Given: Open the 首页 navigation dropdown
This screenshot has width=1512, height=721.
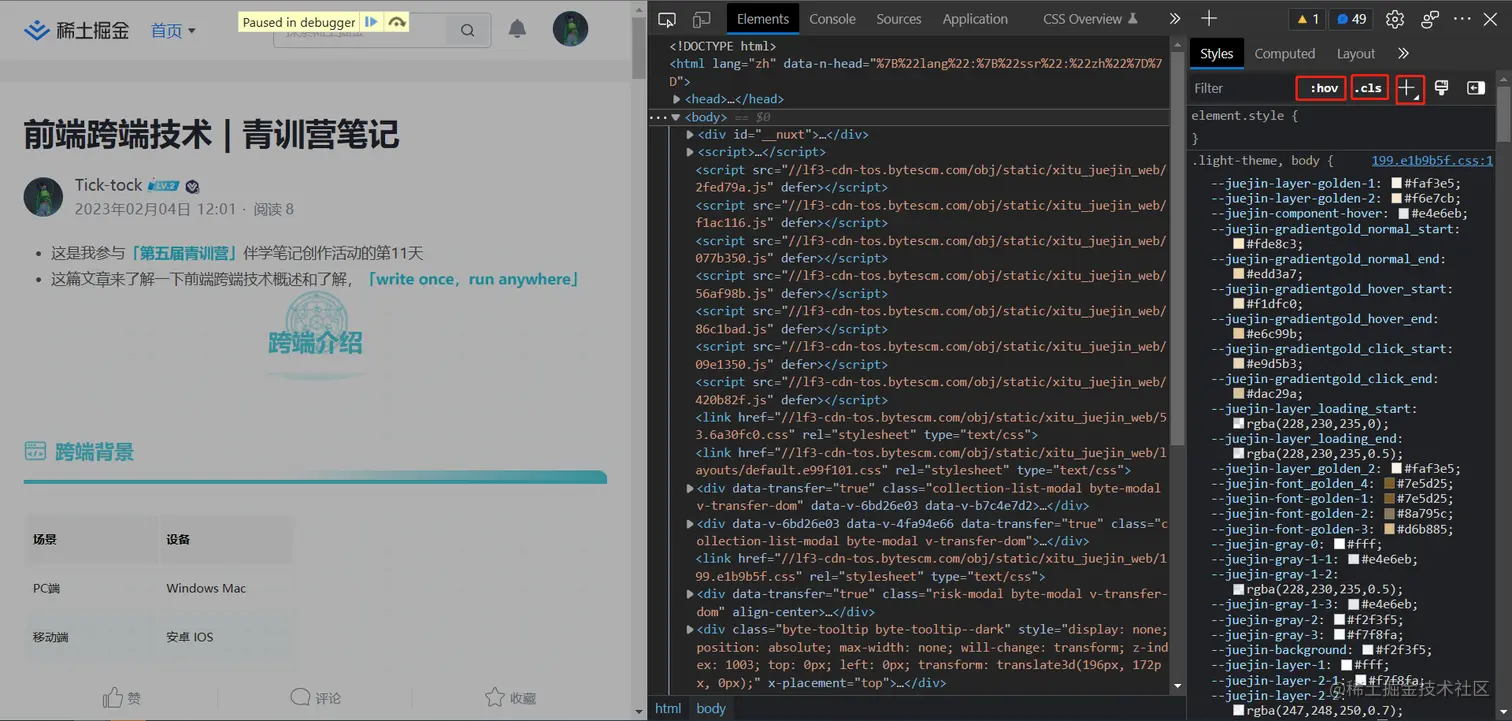Looking at the screenshot, I should point(173,31).
